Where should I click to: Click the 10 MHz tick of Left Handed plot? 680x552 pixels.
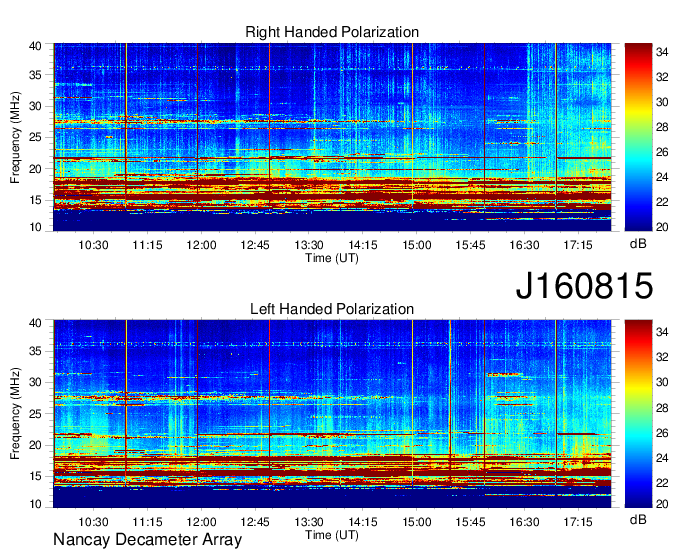(x=35, y=504)
